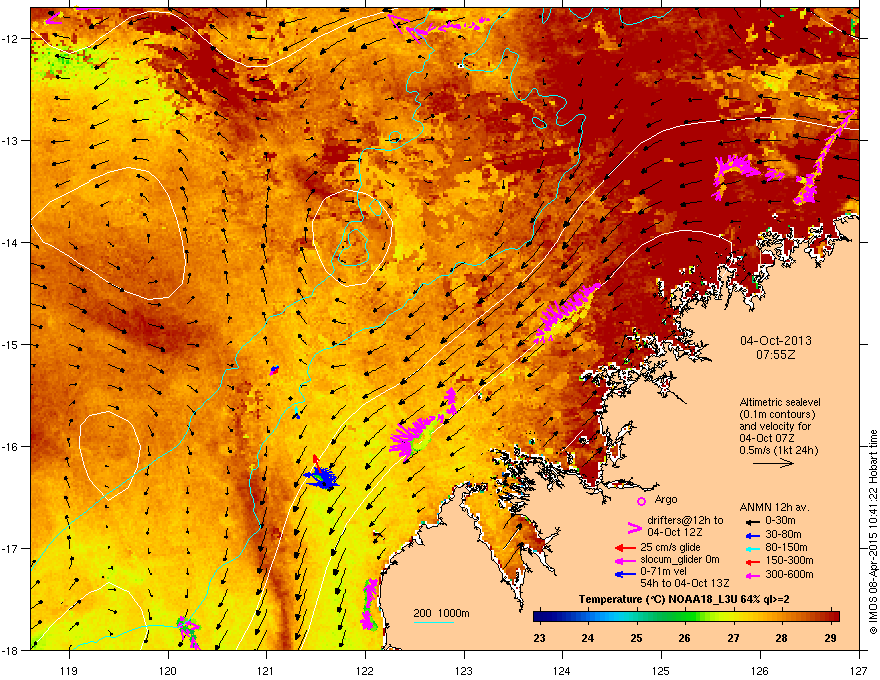Click the latitude axis label -18

pos(10,651)
